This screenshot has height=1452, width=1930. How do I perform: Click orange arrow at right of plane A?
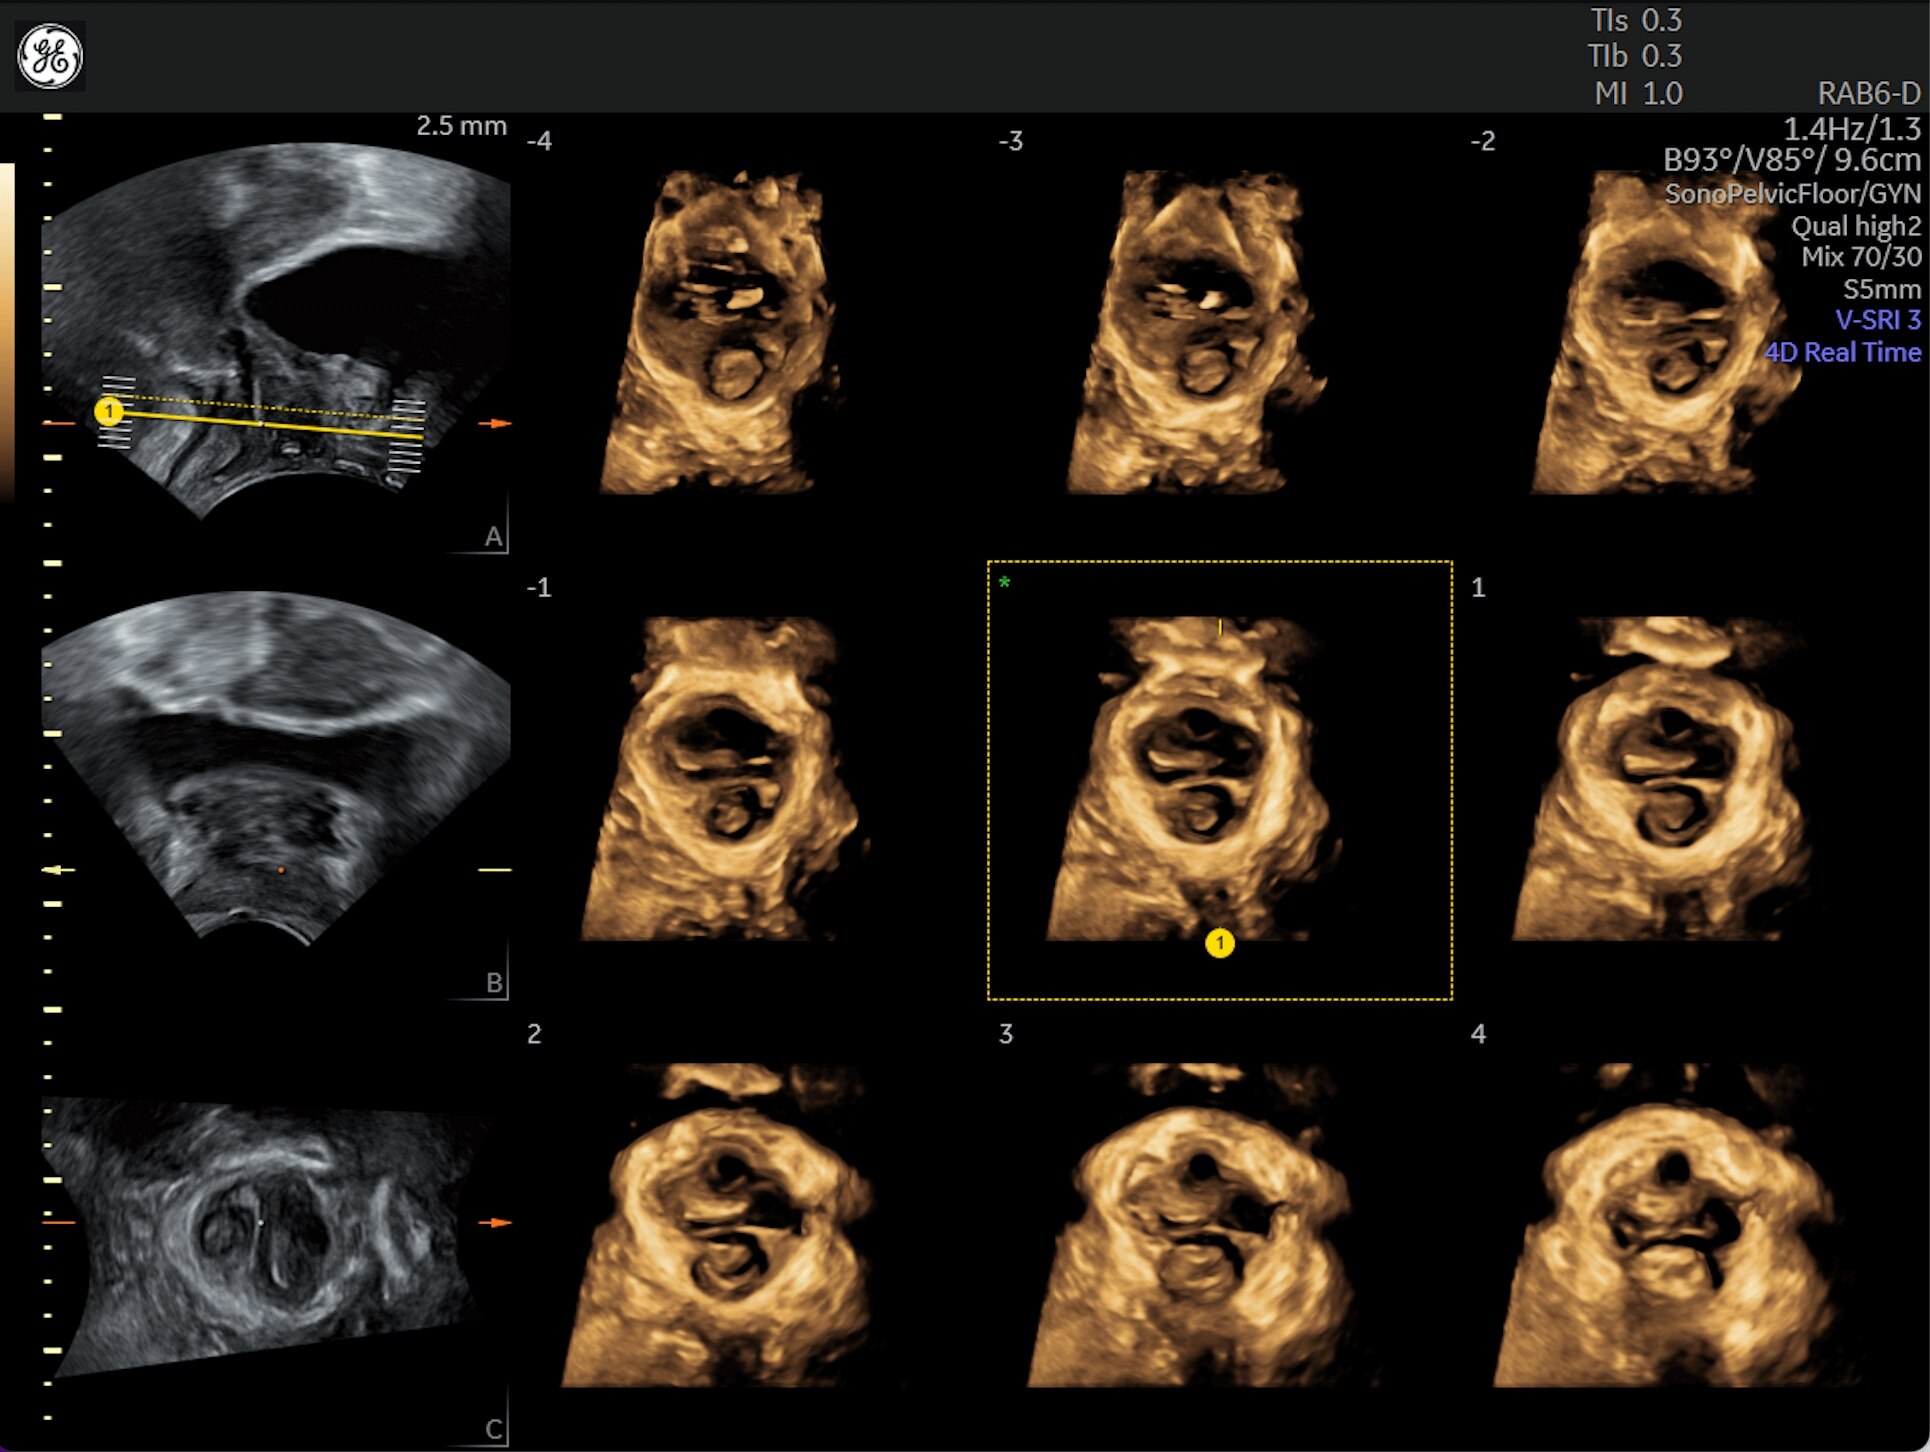[495, 424]
